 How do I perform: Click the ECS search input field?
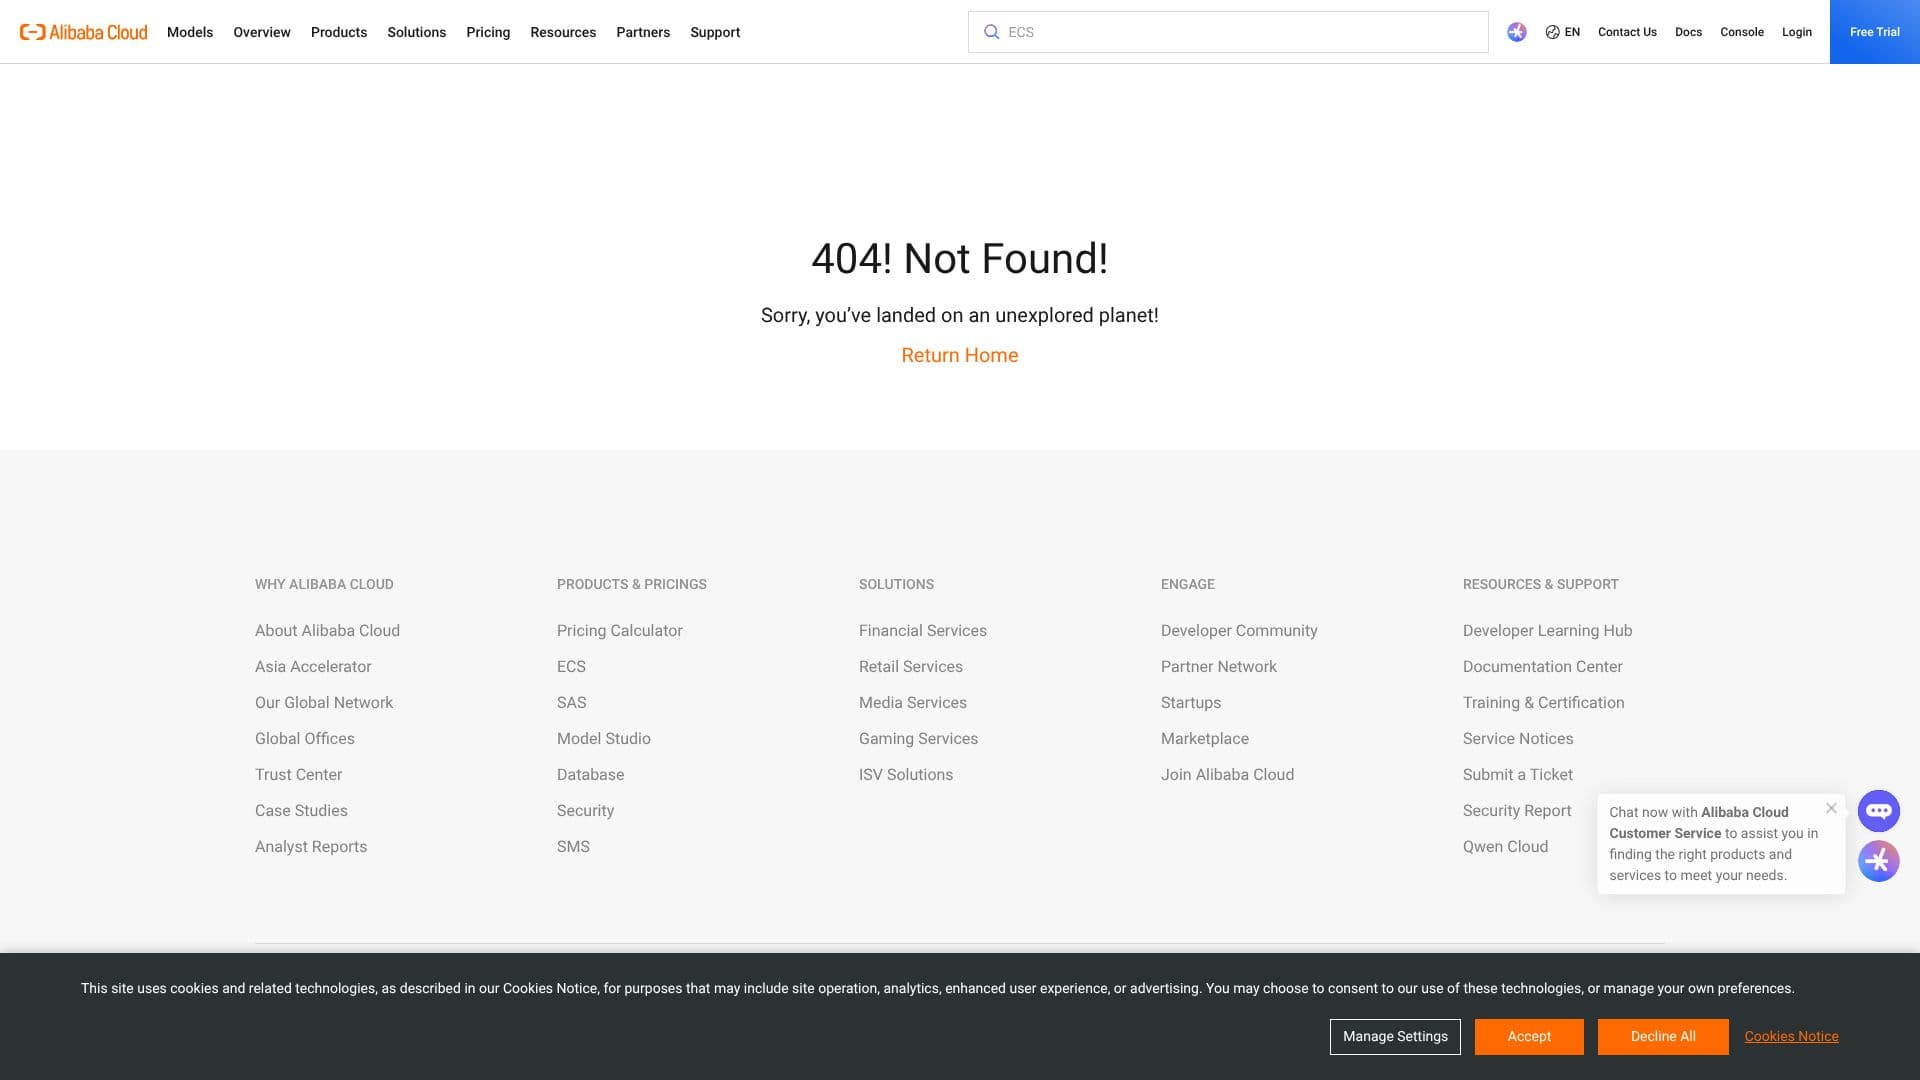(1228, 32)
